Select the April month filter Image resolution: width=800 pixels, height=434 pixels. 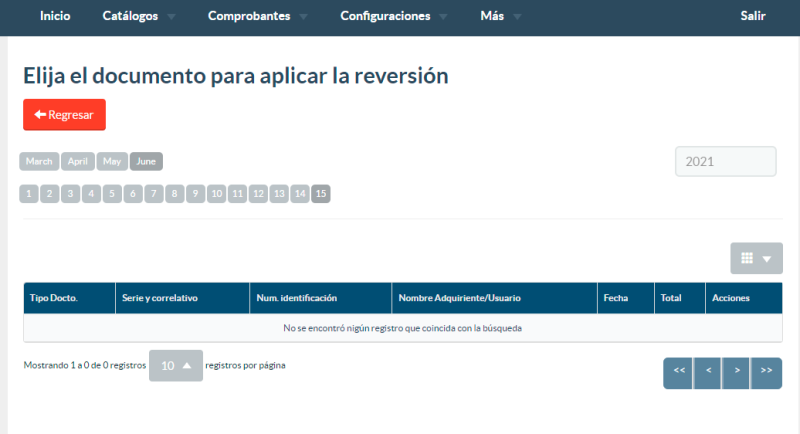coord(78,161)
